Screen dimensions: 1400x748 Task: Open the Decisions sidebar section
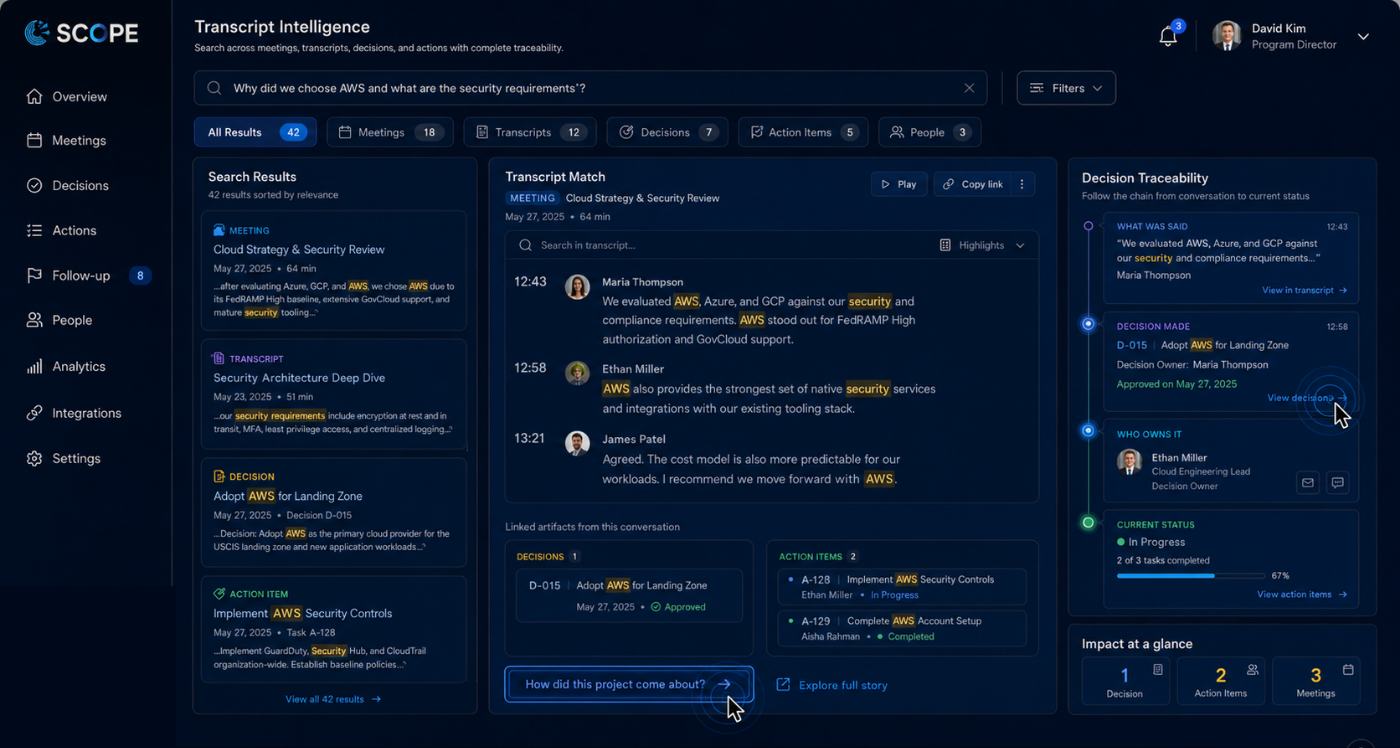pos(67,186)
